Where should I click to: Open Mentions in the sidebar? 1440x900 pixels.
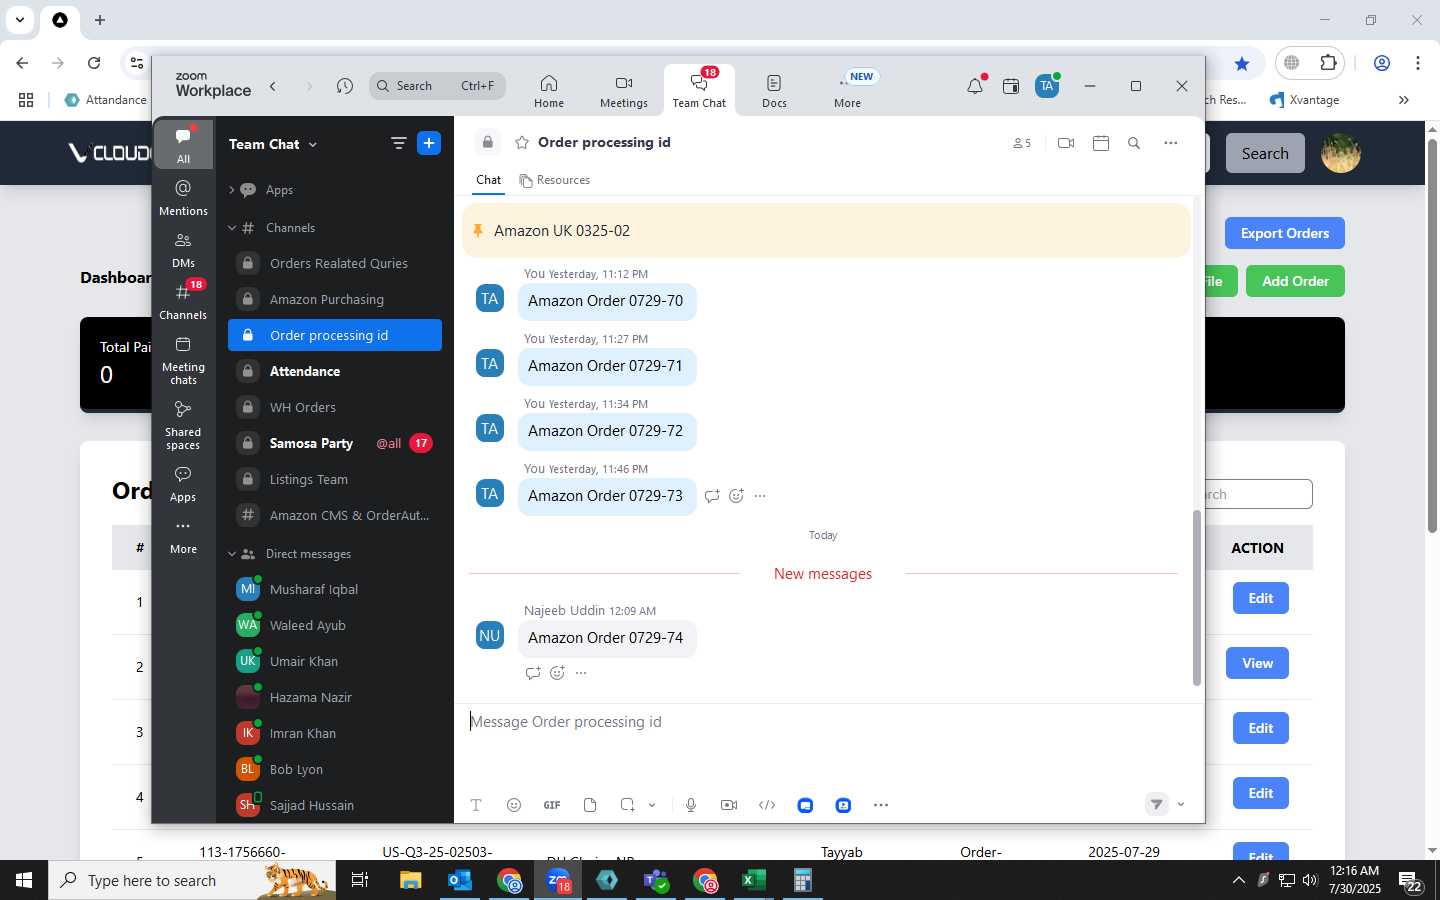[x=183, y=198]
